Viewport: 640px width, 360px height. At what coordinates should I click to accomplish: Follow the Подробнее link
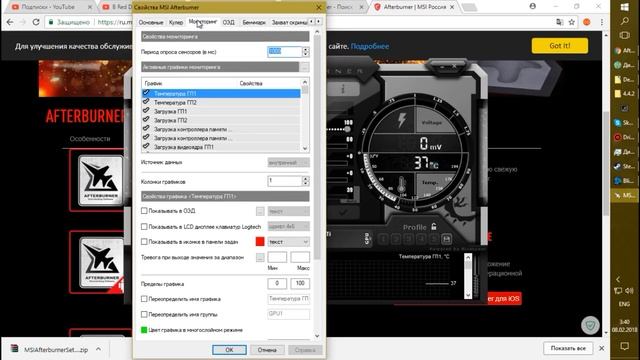pos(370,46)
